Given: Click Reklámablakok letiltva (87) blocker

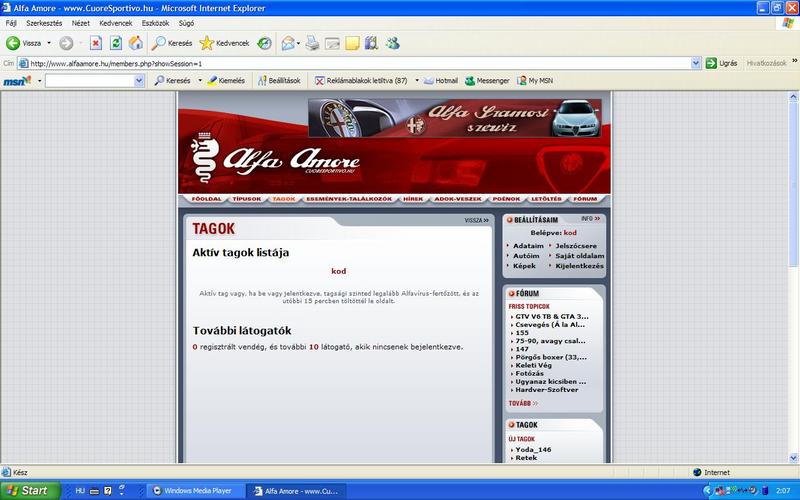Looking at the screenshot, I should click(361, 81).
